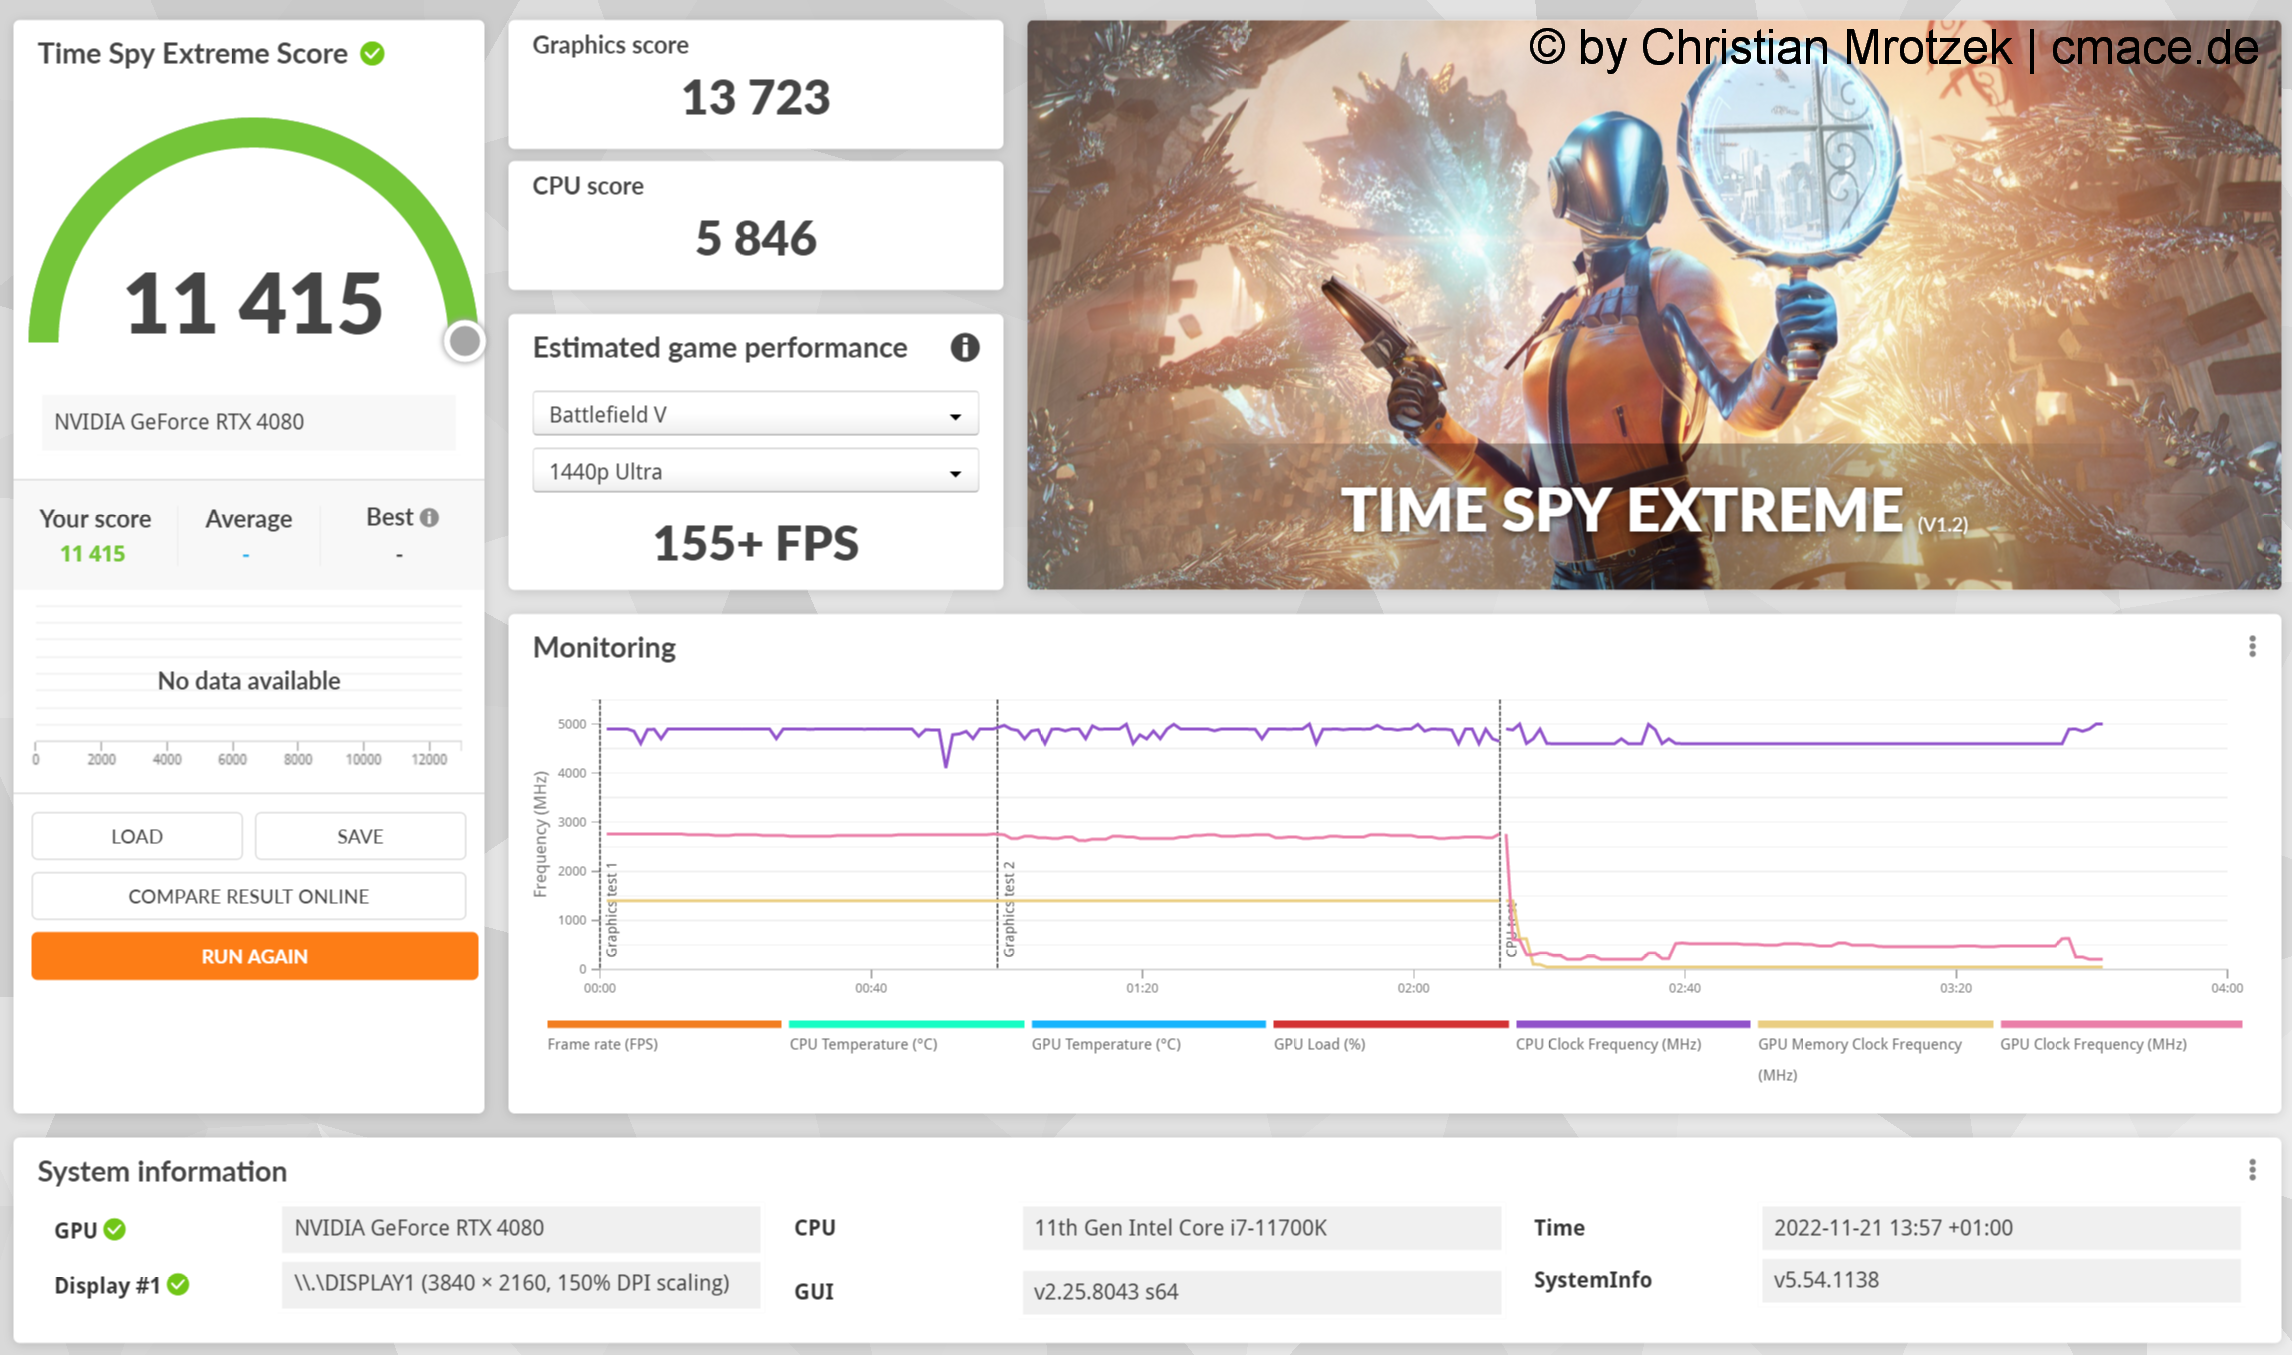Image resolution: width=2292 pixels, height=1355 pixels.
Task: Click the SAVE button
Action: click(360, 836)
